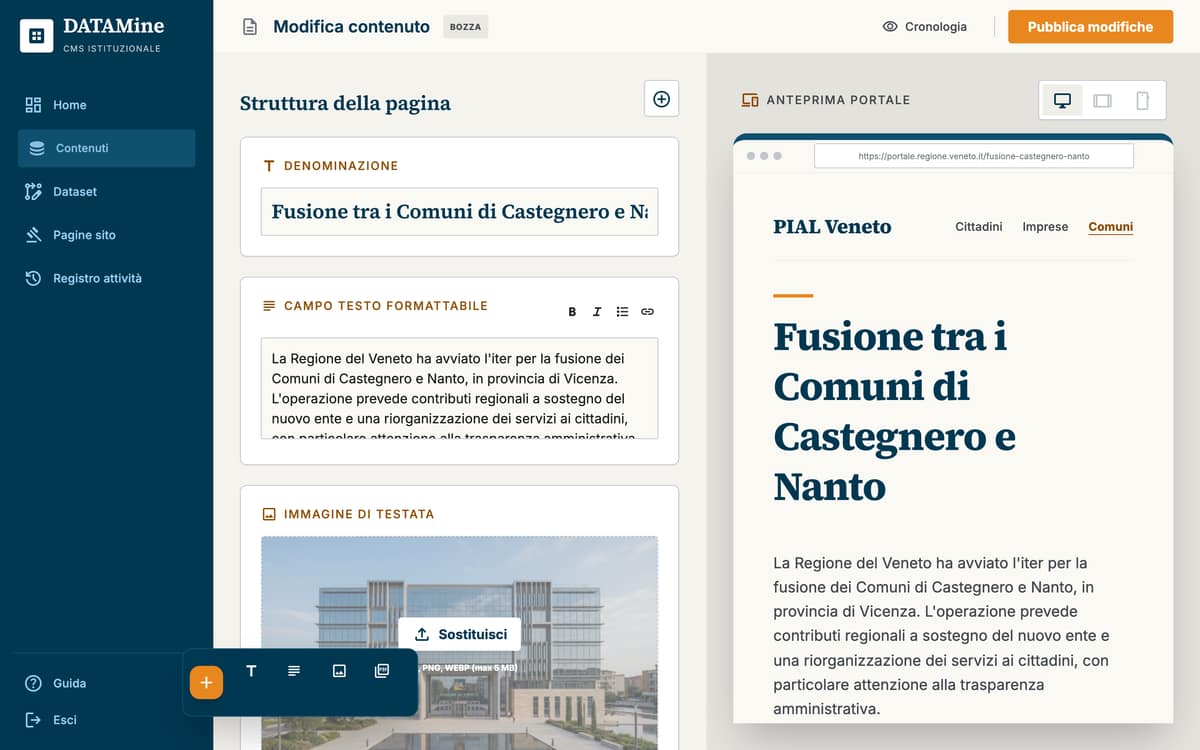Open Imprese tab in preview
Screen dimensions: 1200x750
coord(1045,227)
